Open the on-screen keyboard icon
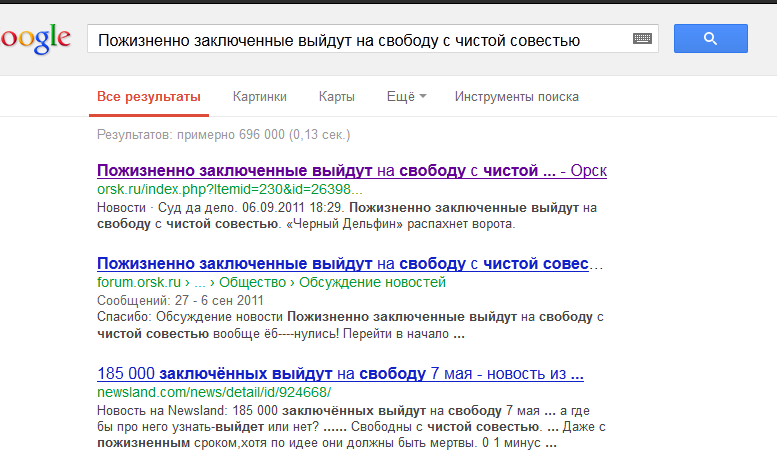This screenshot has width=777, height=462. (x=642, y=39)
